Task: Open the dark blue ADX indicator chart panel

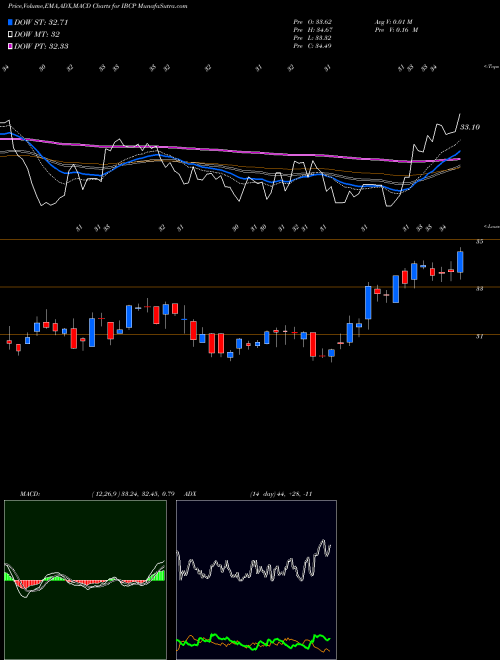Action: pos(256,580)
